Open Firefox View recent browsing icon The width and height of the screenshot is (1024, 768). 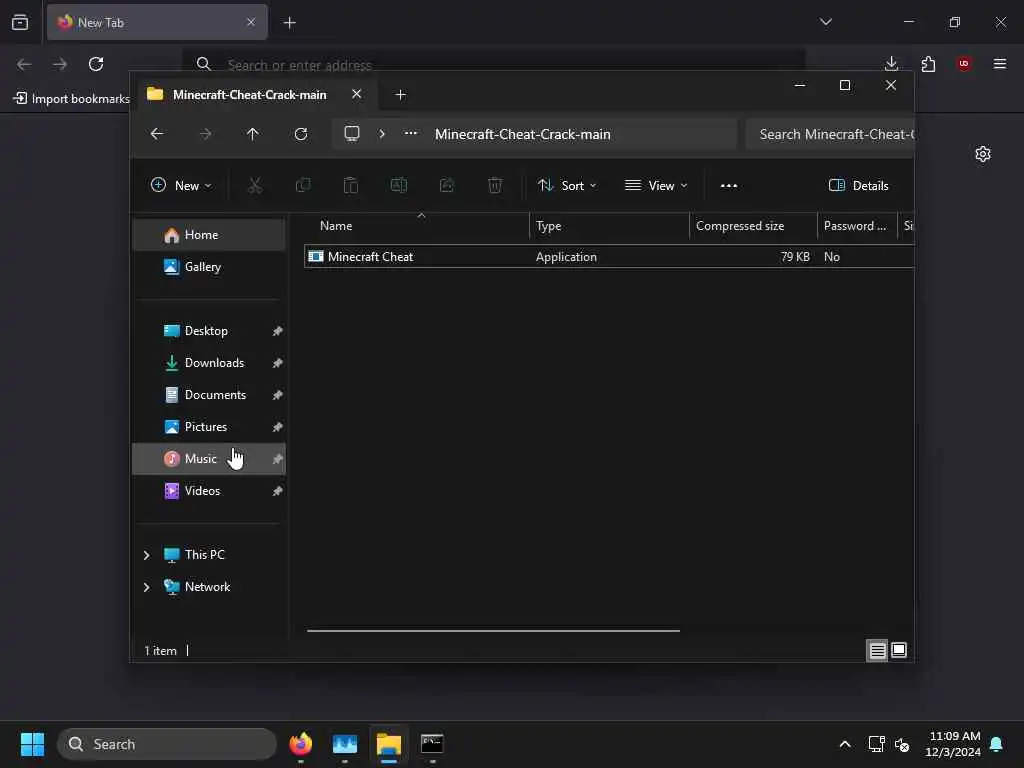(x=20, y=22)
